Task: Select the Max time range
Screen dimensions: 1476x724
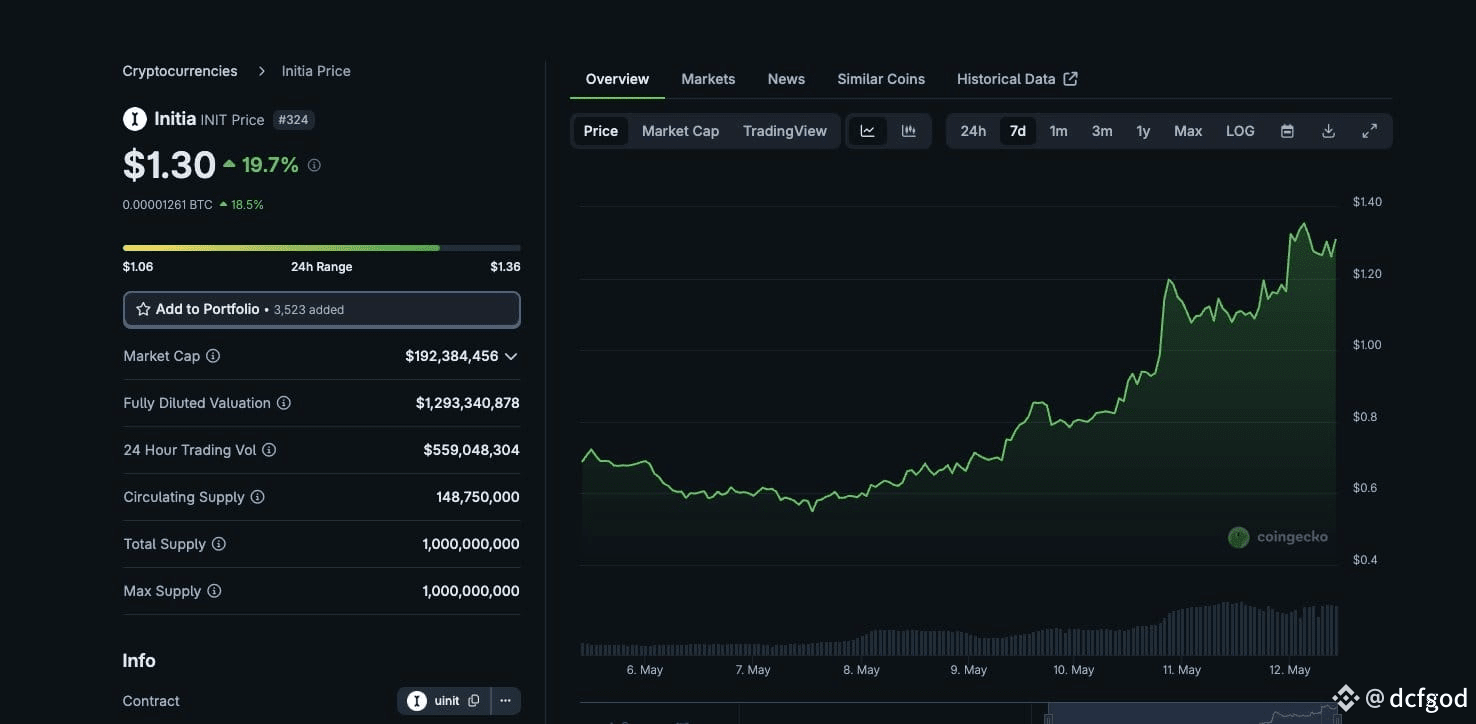Action: click(x=1188, y=131)
